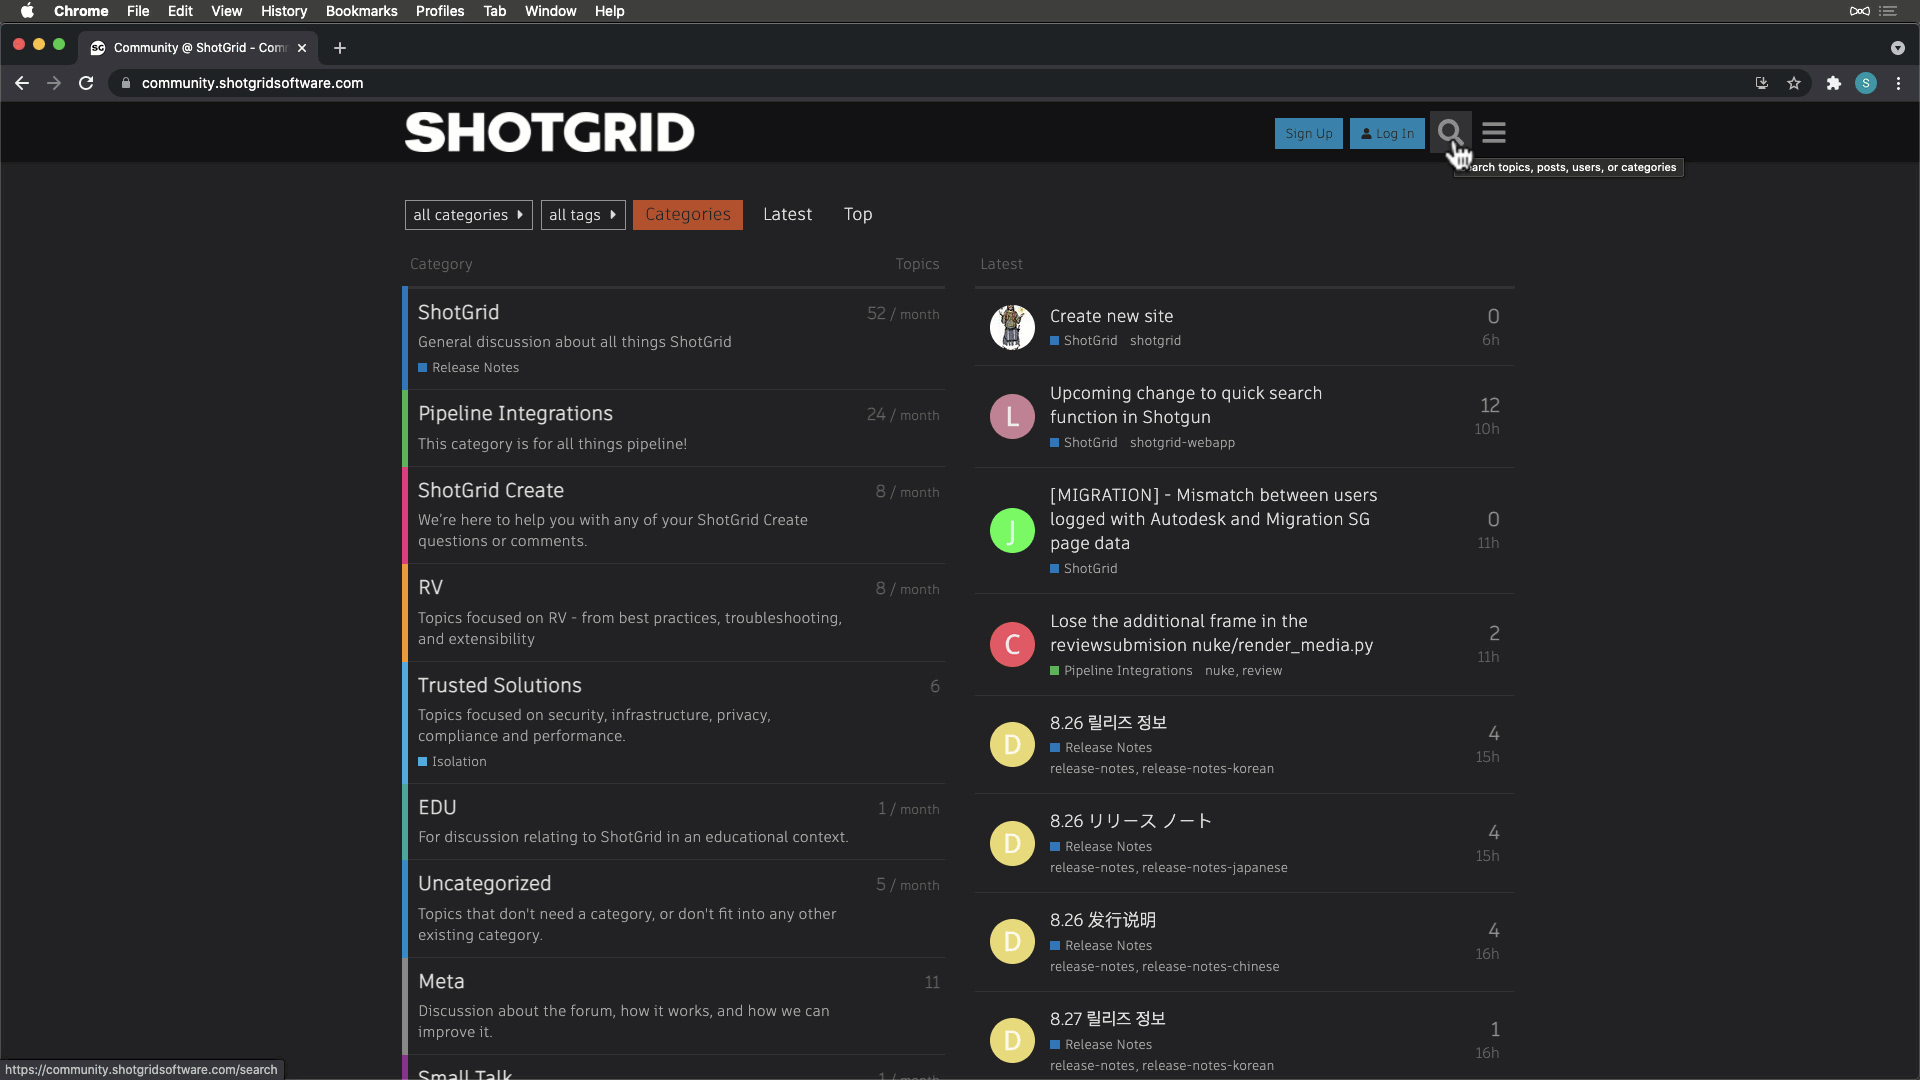
Task: Open the Pipeline Integrations category
Action: point(515,413)
